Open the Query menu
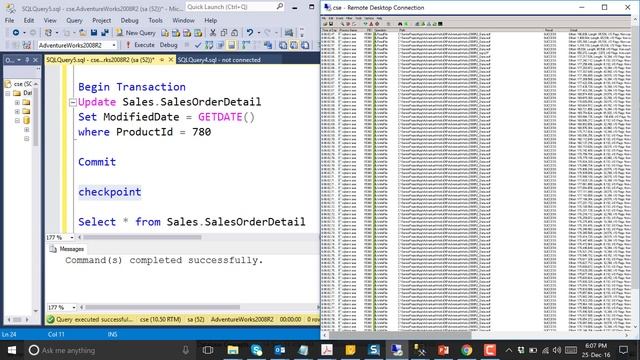The width and height of the screenshot is (640, 360). point(74,20)
